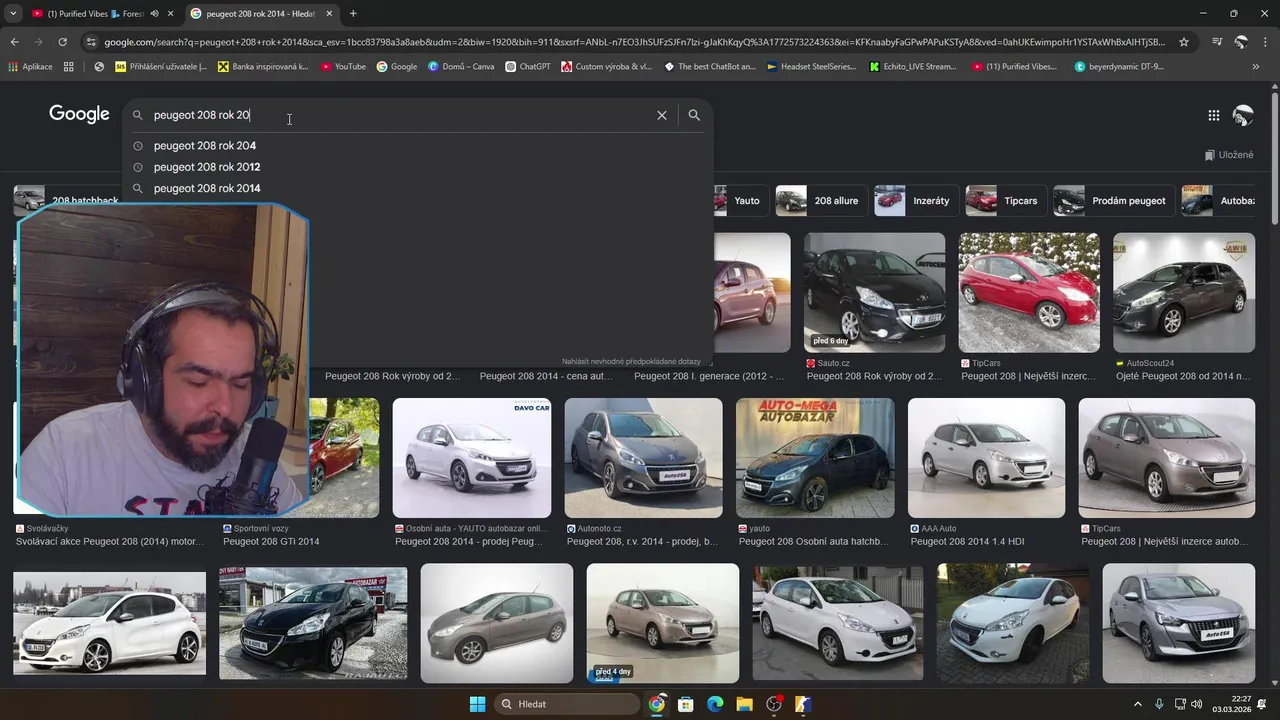Reload the current page
This screenshot has height=720, width=1280.
[62, 42]
